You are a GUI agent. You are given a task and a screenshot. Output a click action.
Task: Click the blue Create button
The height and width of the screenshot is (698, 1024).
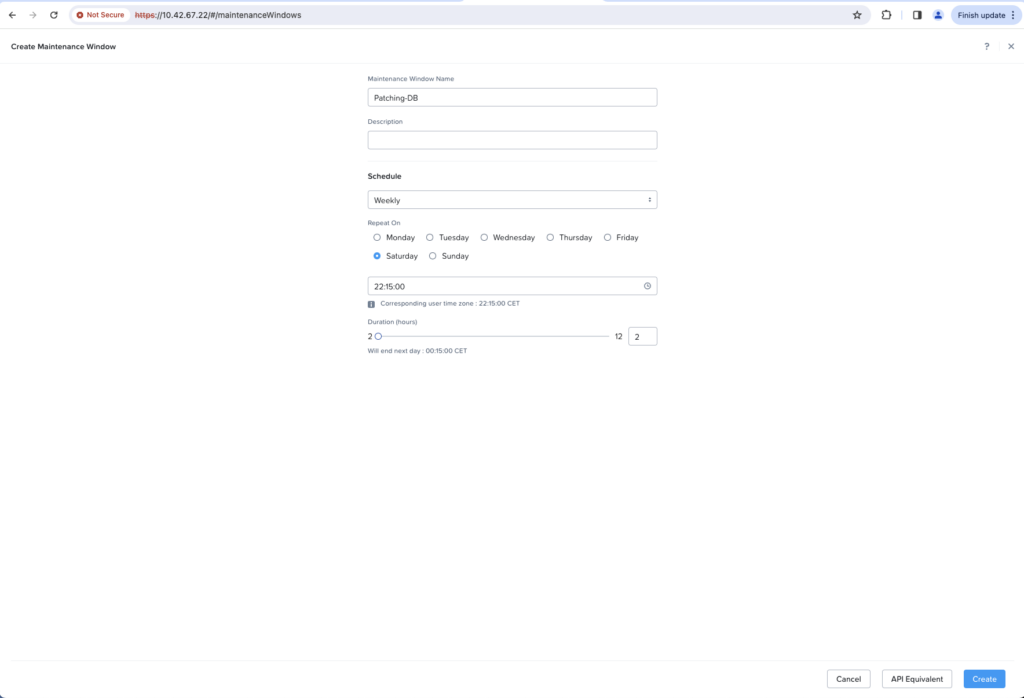point(984,679)
